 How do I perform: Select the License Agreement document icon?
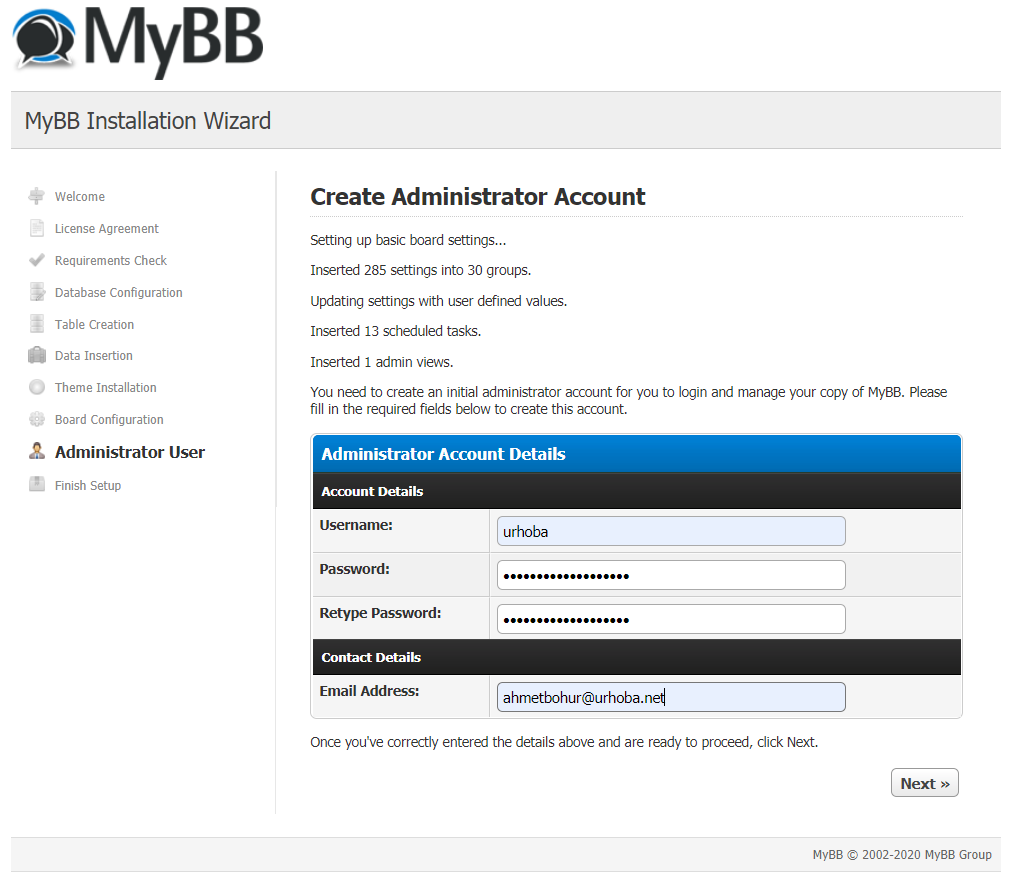[36, 228]
